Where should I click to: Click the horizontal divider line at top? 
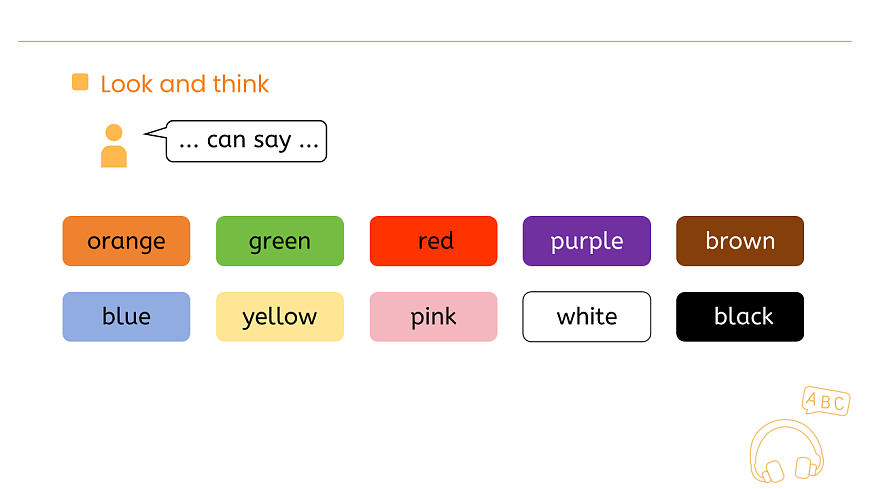435,41
